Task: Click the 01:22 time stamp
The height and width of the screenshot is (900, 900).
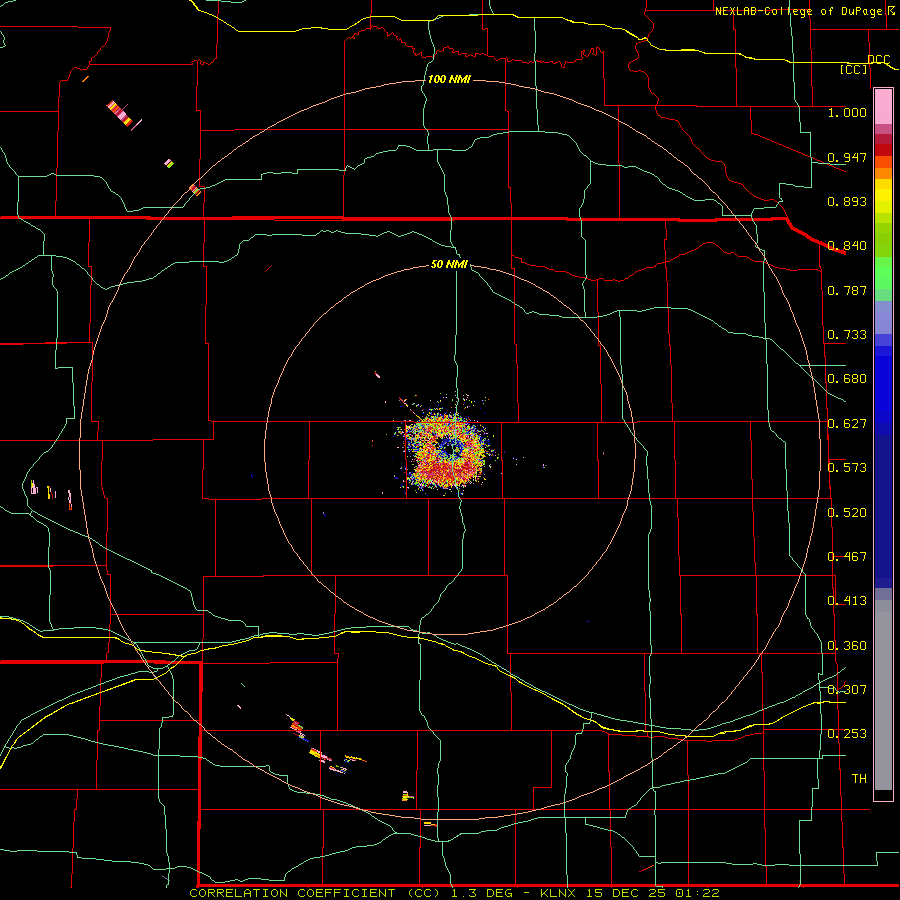Action: [x=696, y=893]
